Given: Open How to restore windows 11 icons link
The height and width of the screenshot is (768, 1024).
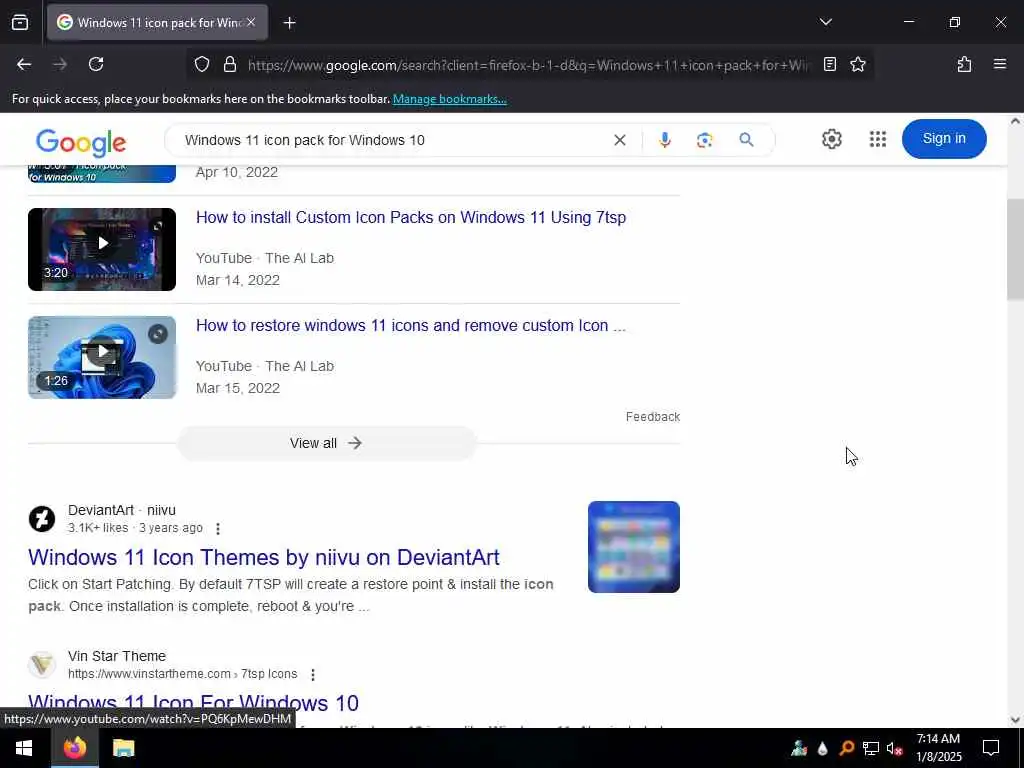Looking at the screenshot, I should (411, 325).
